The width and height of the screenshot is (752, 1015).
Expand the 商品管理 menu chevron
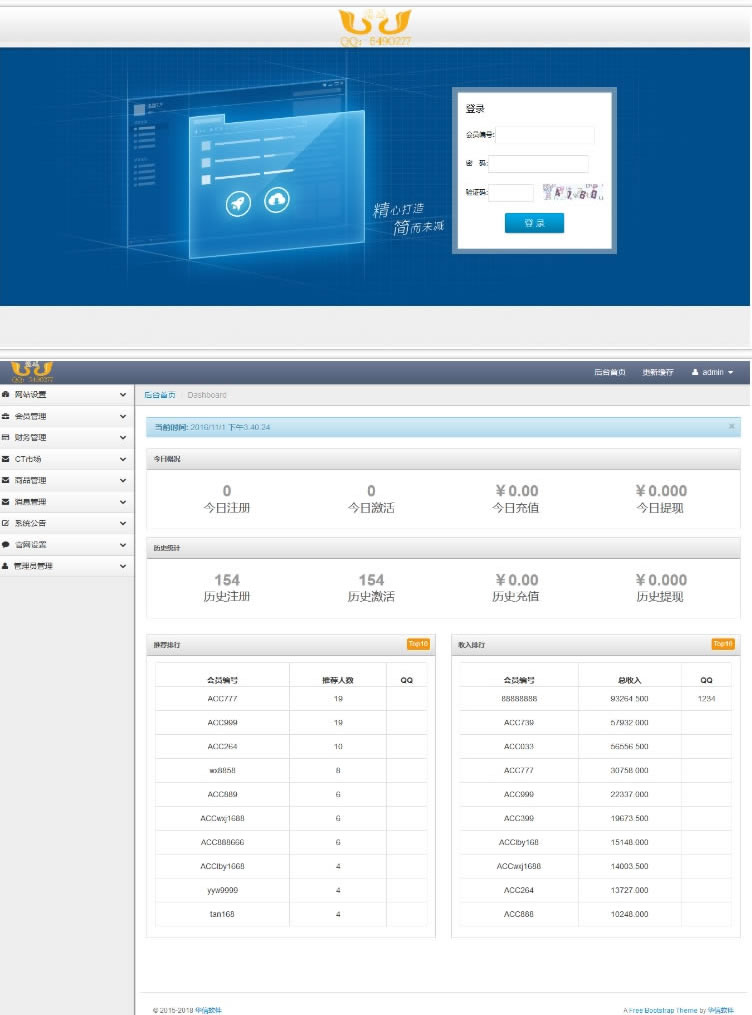point(123,480)
